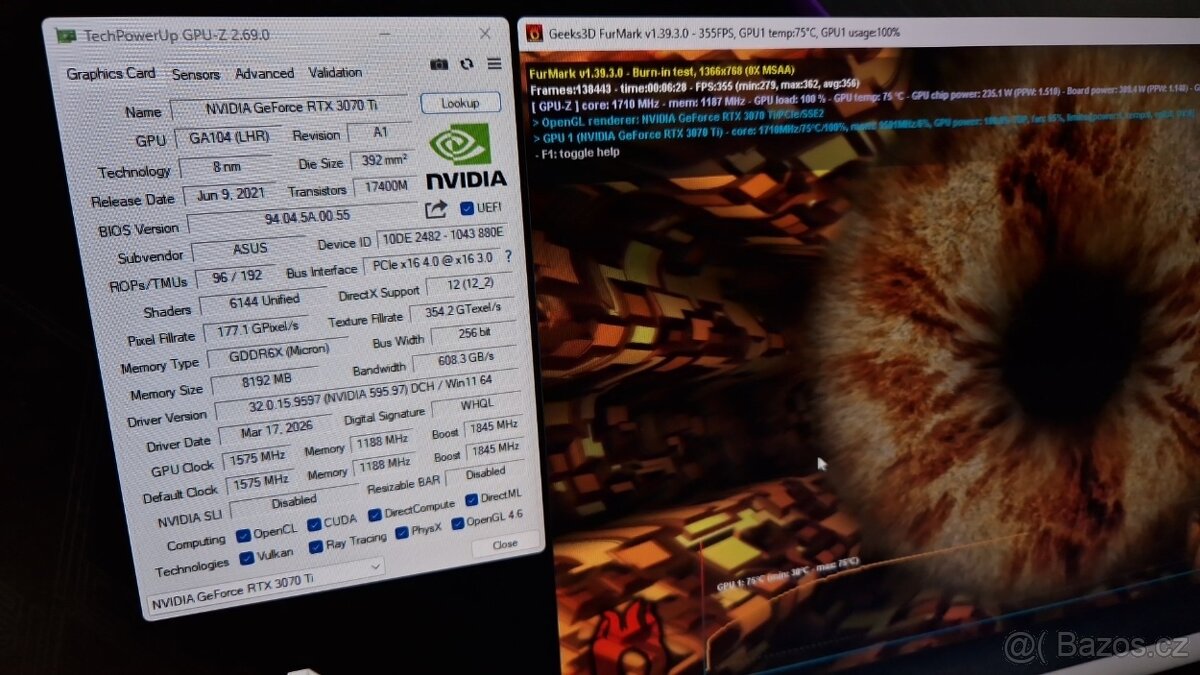Click the FurMark 'F1: toggle help' text
The width and height of the screenshot is (1200, 675).
coord(579,153)
